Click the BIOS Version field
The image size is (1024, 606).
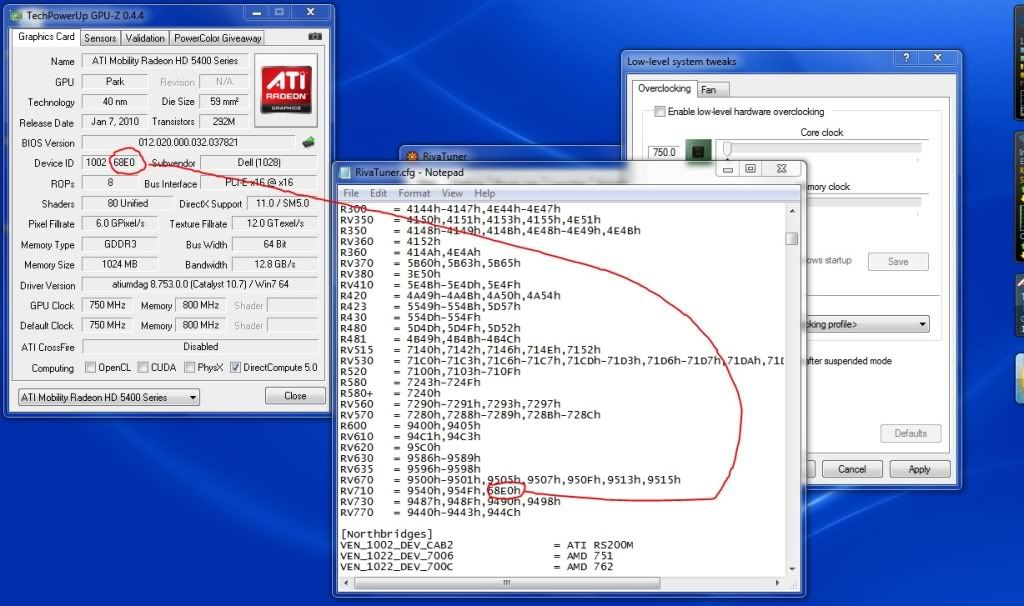pyautogui.click(x=188, y=142)
